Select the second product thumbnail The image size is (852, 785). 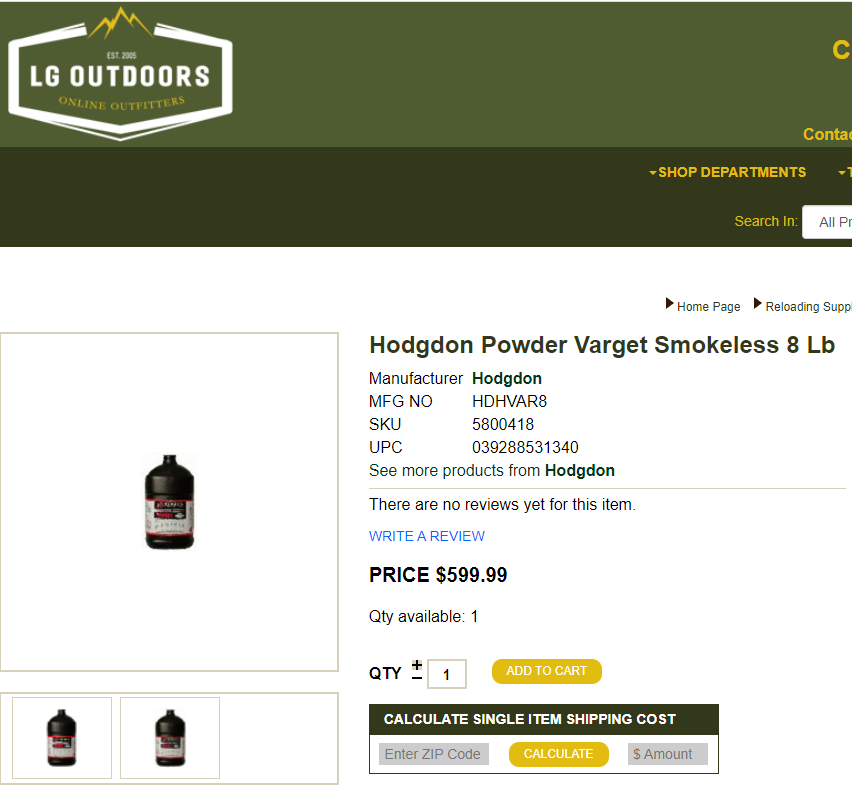tap(170, 738)
